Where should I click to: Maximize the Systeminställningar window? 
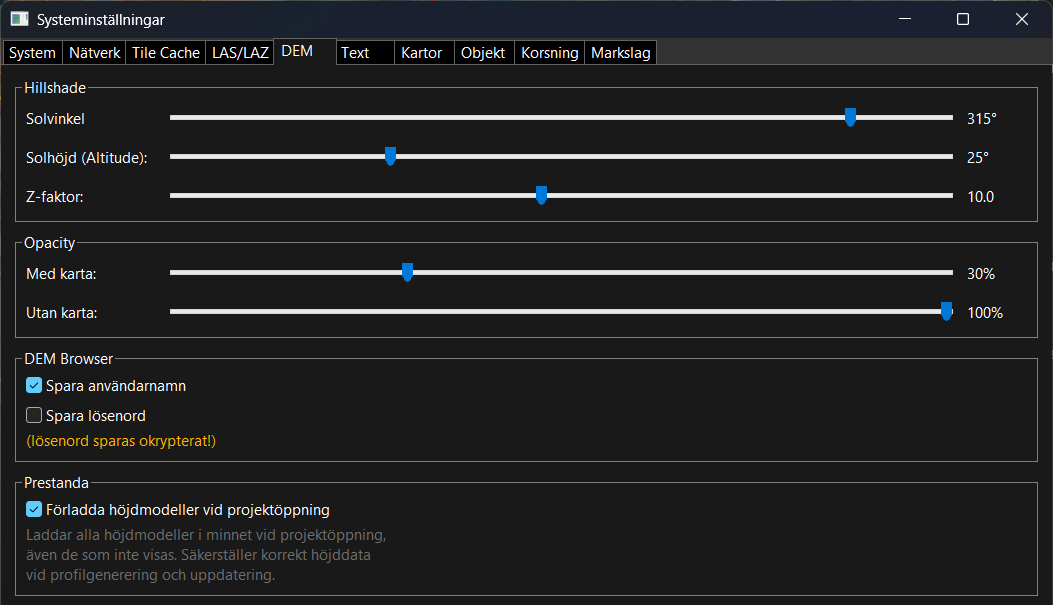tap(962, 19)
